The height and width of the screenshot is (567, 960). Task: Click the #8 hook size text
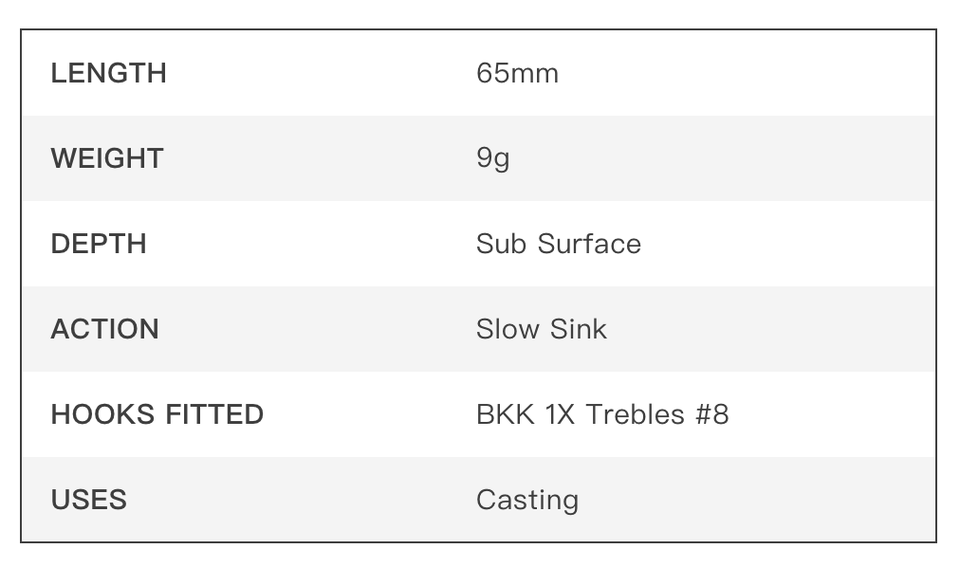pos(710,414)
